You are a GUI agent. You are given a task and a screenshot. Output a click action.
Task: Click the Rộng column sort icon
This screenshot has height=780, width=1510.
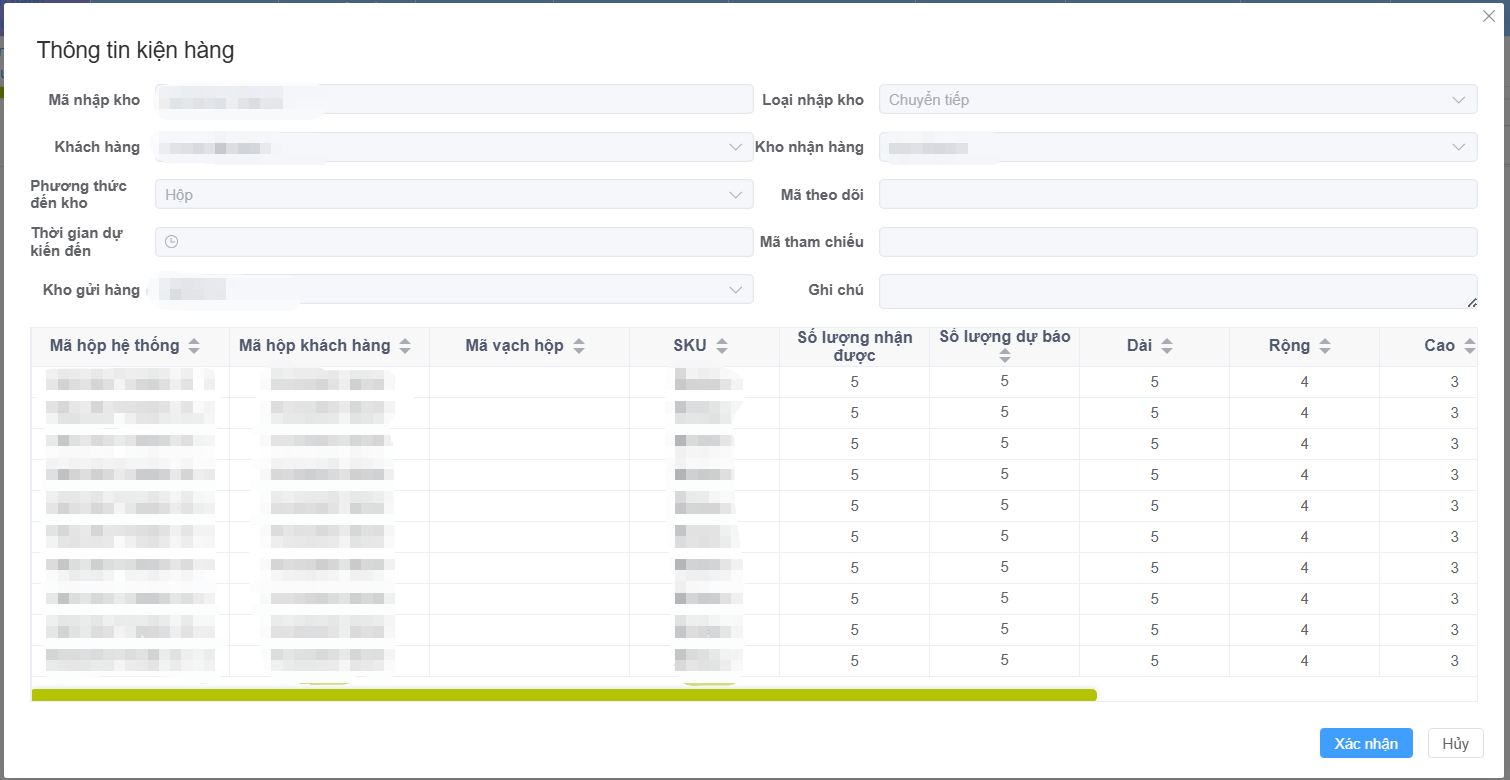coord(1325,346)
